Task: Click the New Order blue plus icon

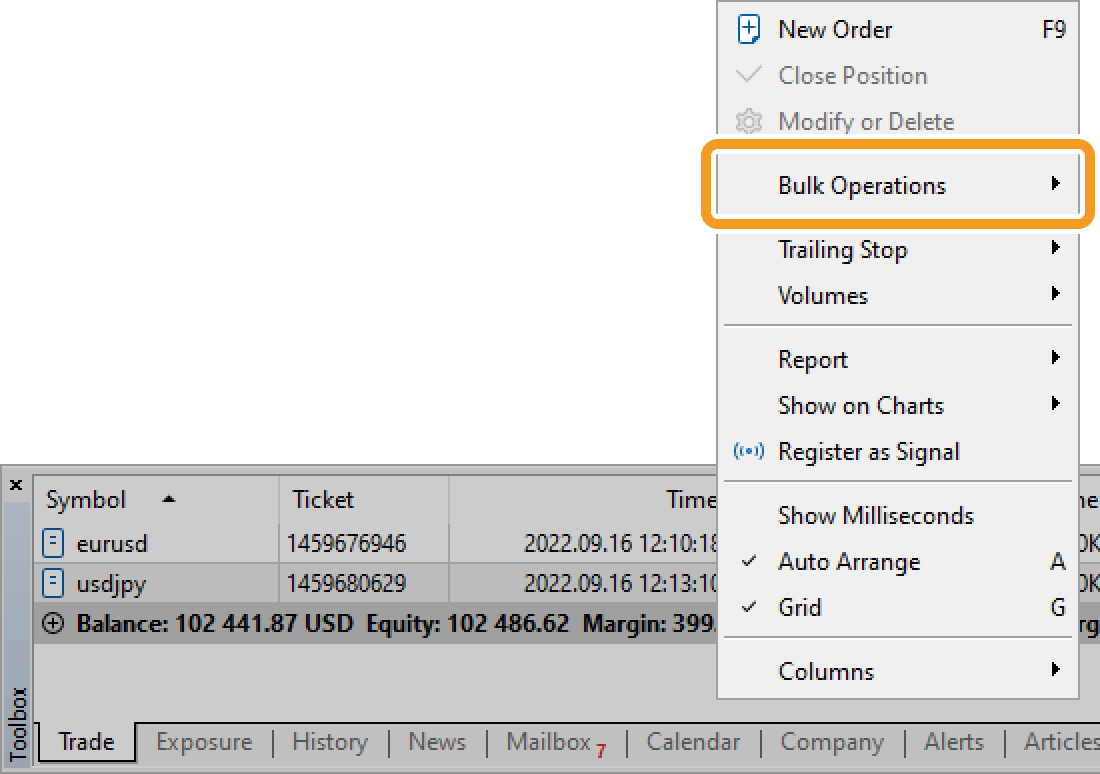Action: coord(748,29)
